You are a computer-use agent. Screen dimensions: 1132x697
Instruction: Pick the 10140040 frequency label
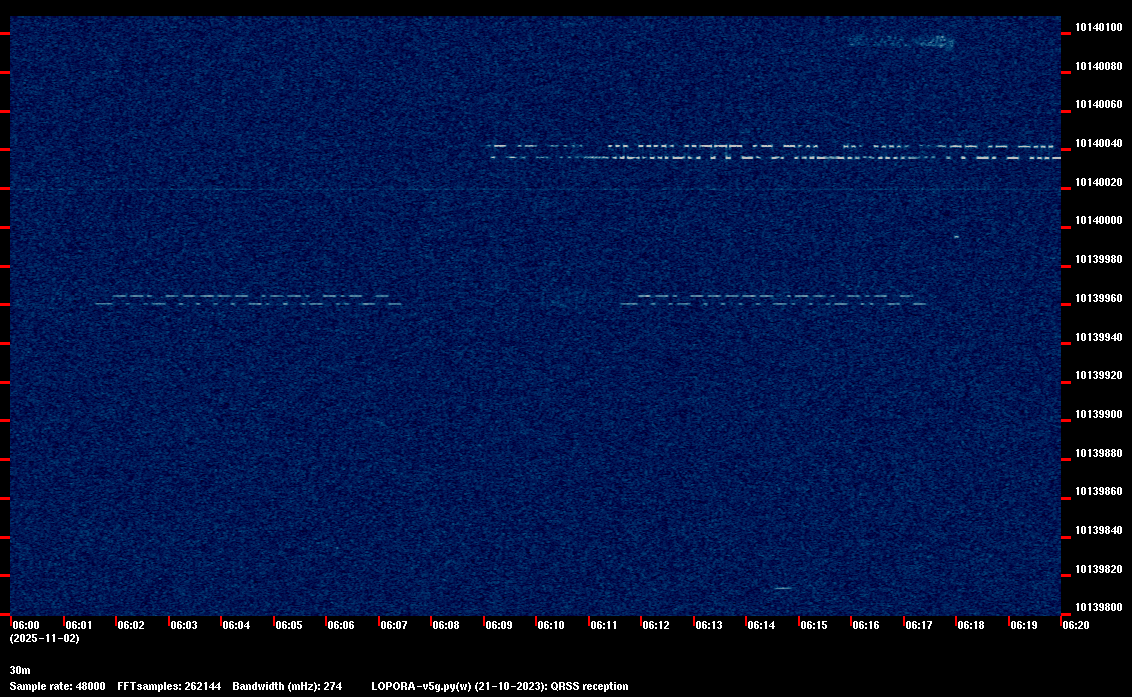pos(1098,144)
